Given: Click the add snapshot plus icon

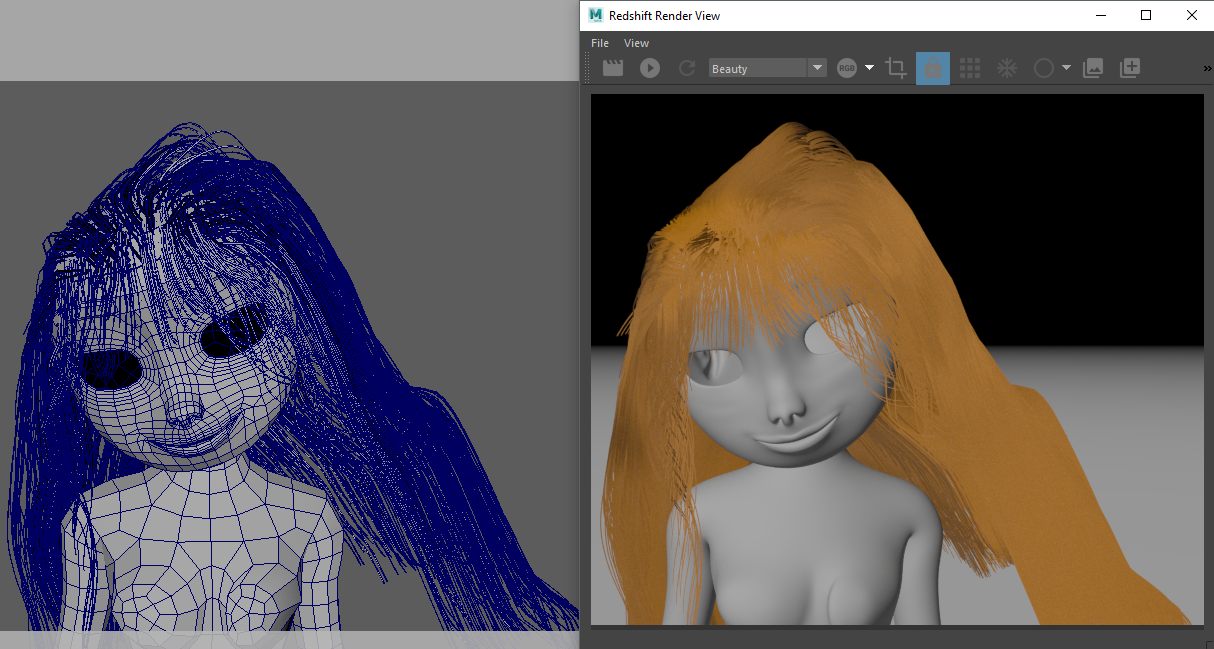Looking at the screenshot, I should pos(1130,68).
